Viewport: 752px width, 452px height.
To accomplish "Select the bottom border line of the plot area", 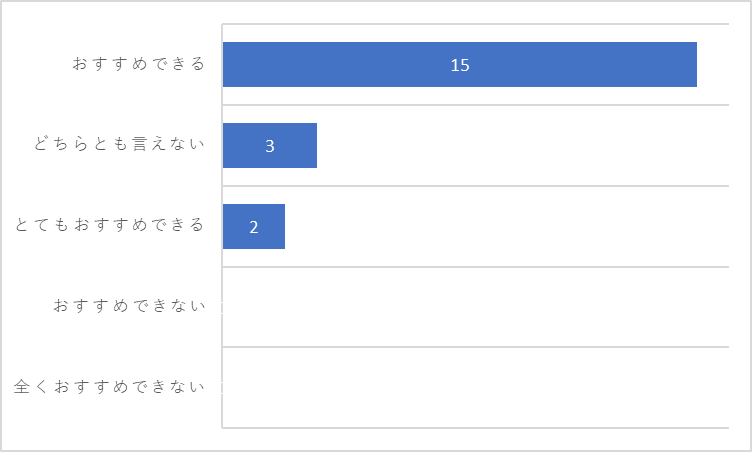I will tap(475, 428).
